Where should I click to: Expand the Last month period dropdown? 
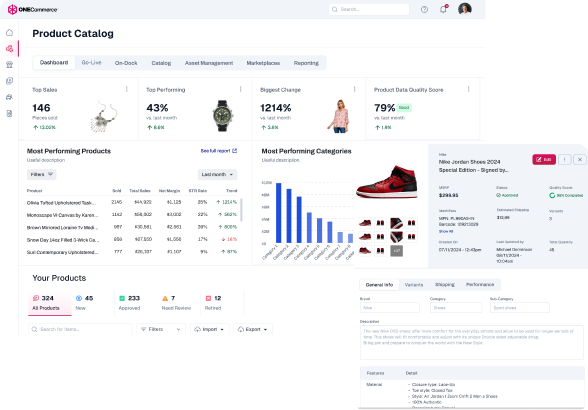(218, 174)
